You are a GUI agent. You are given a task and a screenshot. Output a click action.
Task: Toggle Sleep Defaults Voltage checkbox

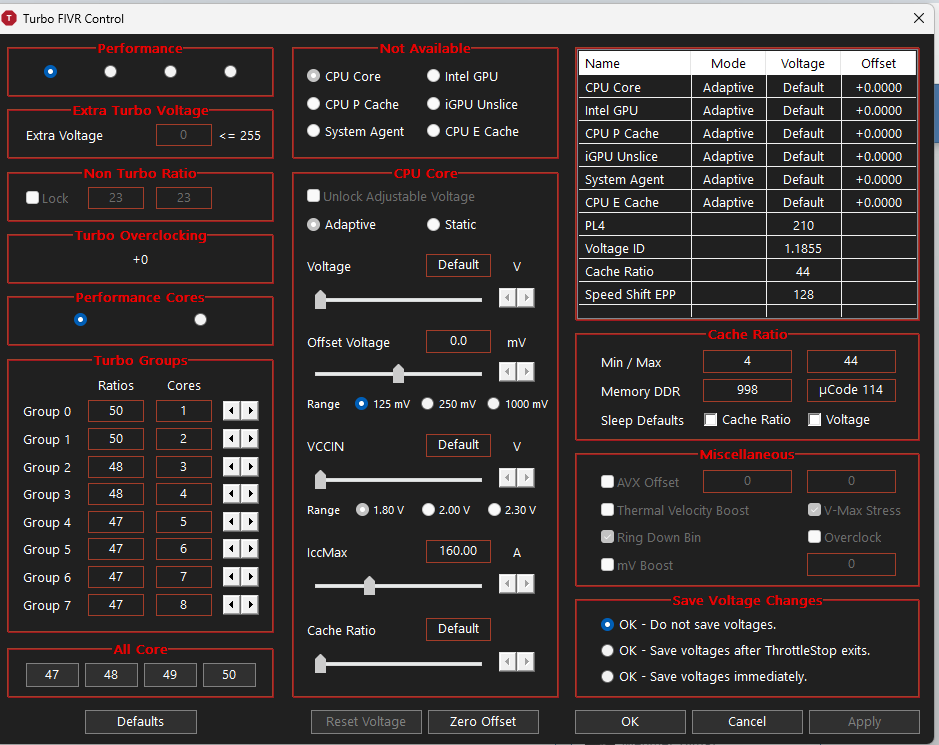[x=814, y=420]
